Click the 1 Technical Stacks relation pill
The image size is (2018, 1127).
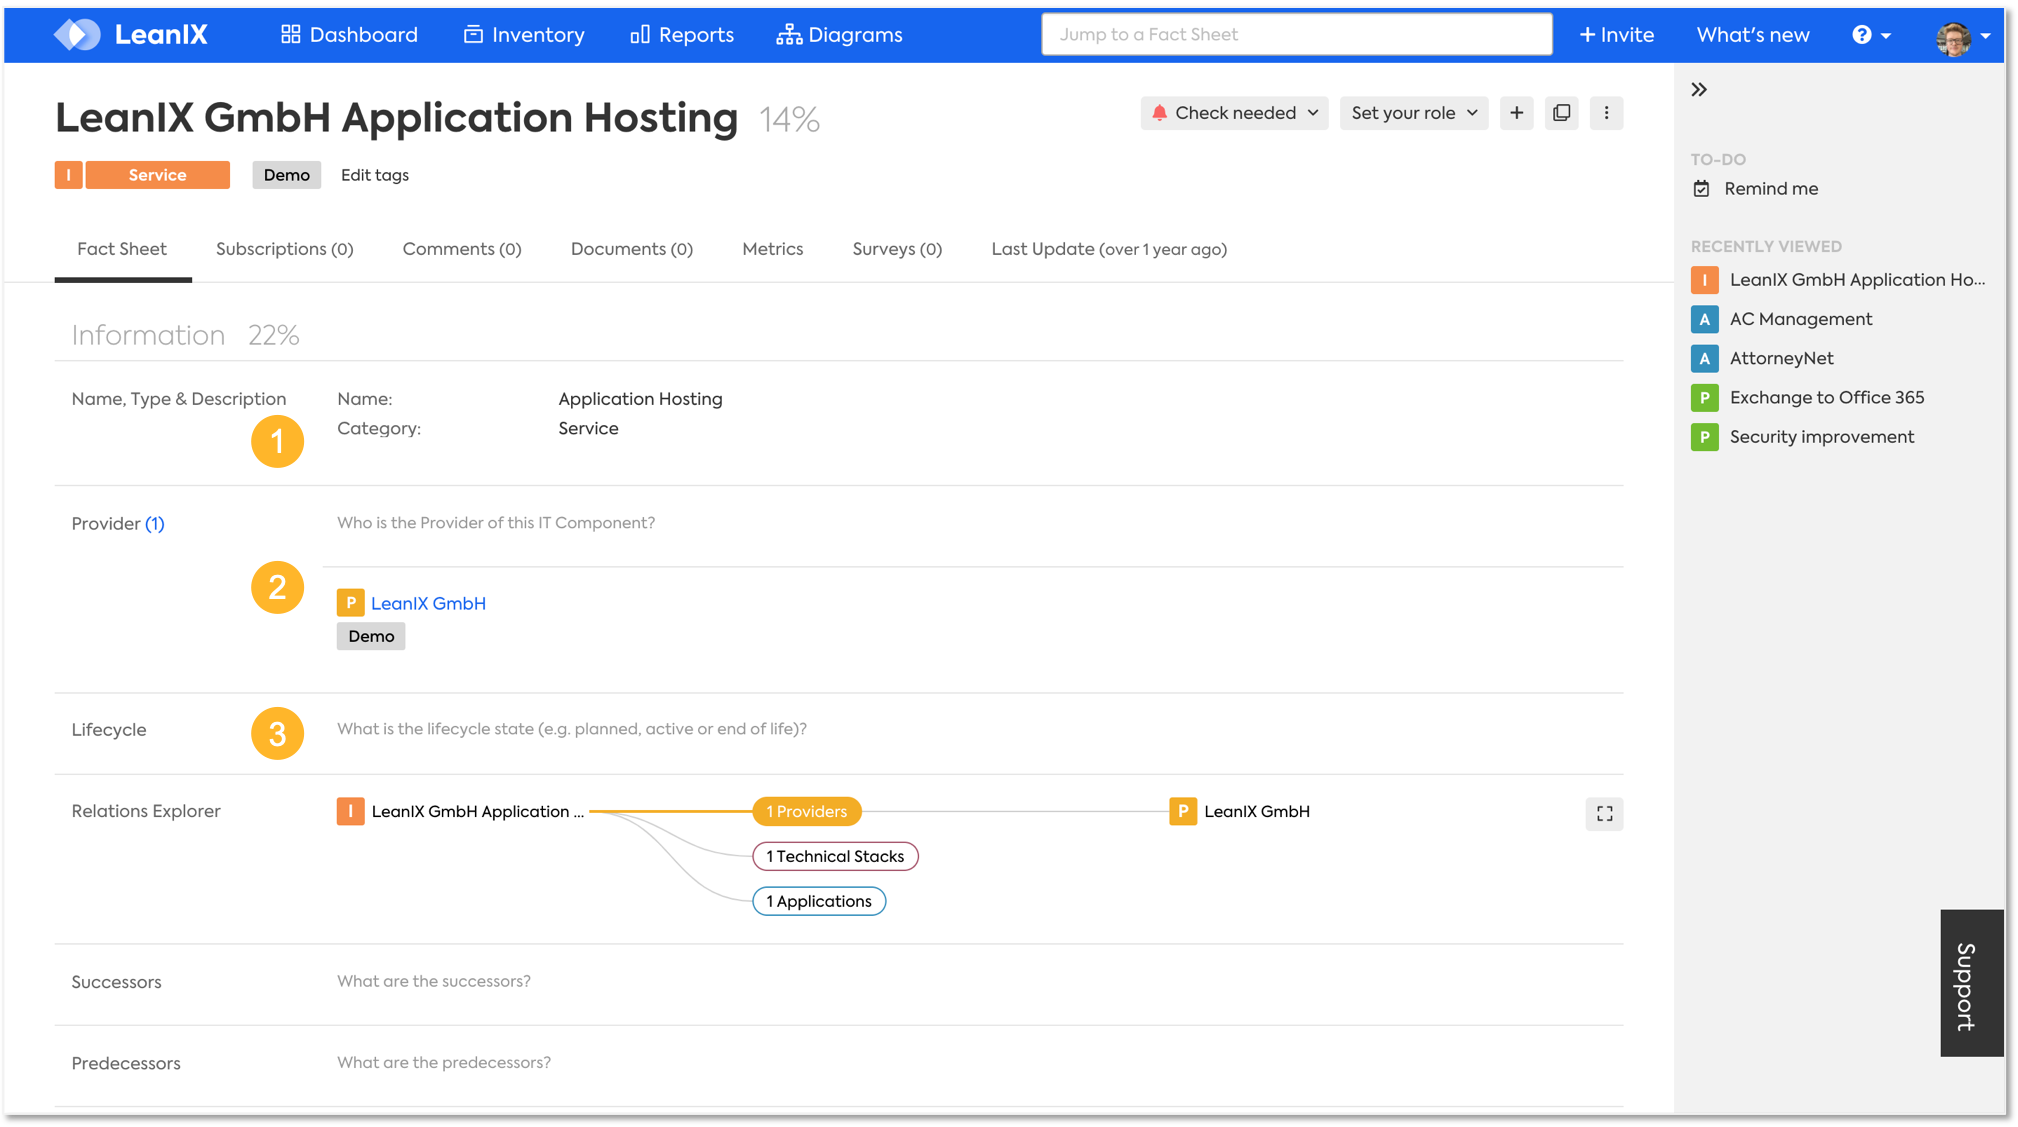(834, 856)
